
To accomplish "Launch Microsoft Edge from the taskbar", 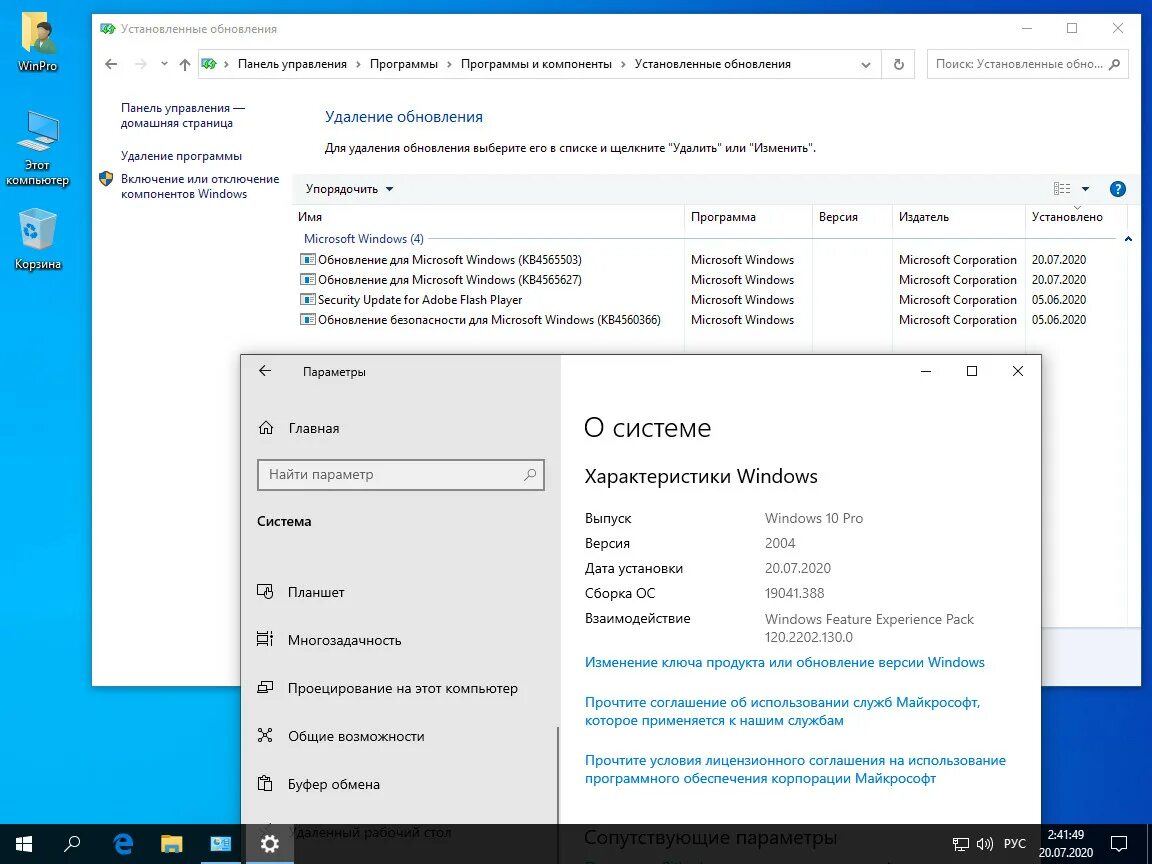I will click(123, 843).
